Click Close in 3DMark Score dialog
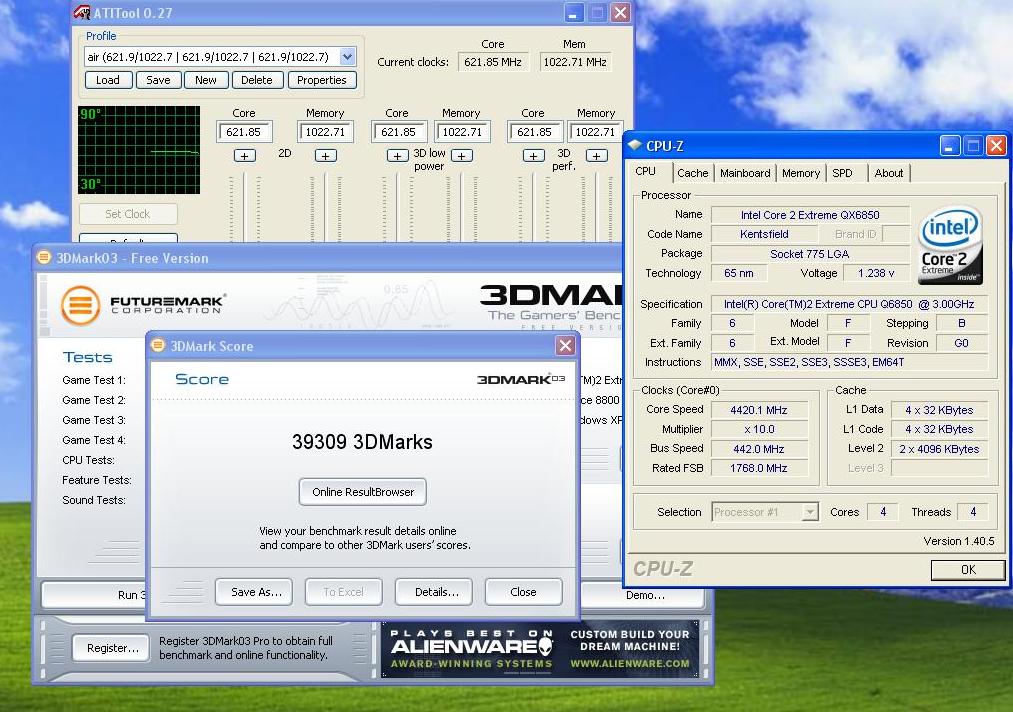 (523, 592)
